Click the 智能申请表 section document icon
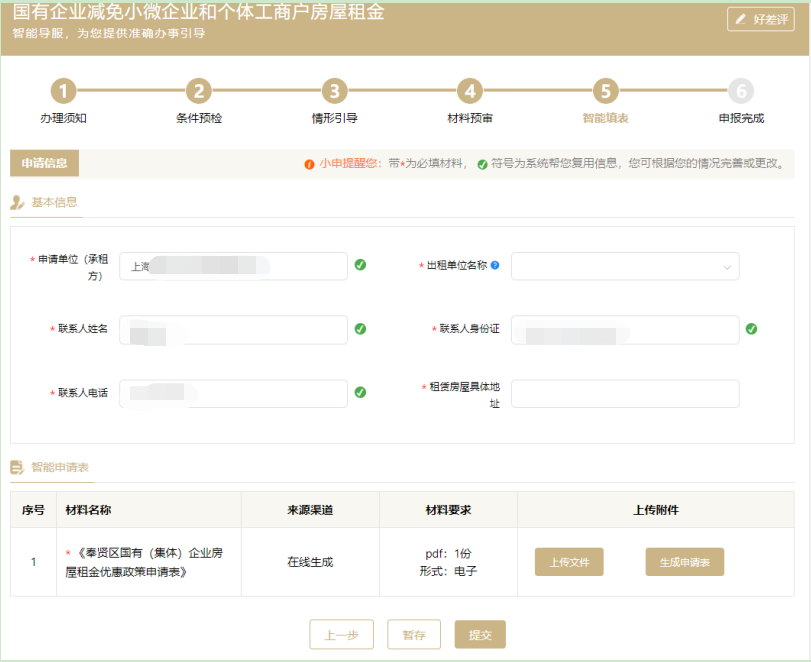The height and width of the screenshot is (662, 811). click(17, 467)
